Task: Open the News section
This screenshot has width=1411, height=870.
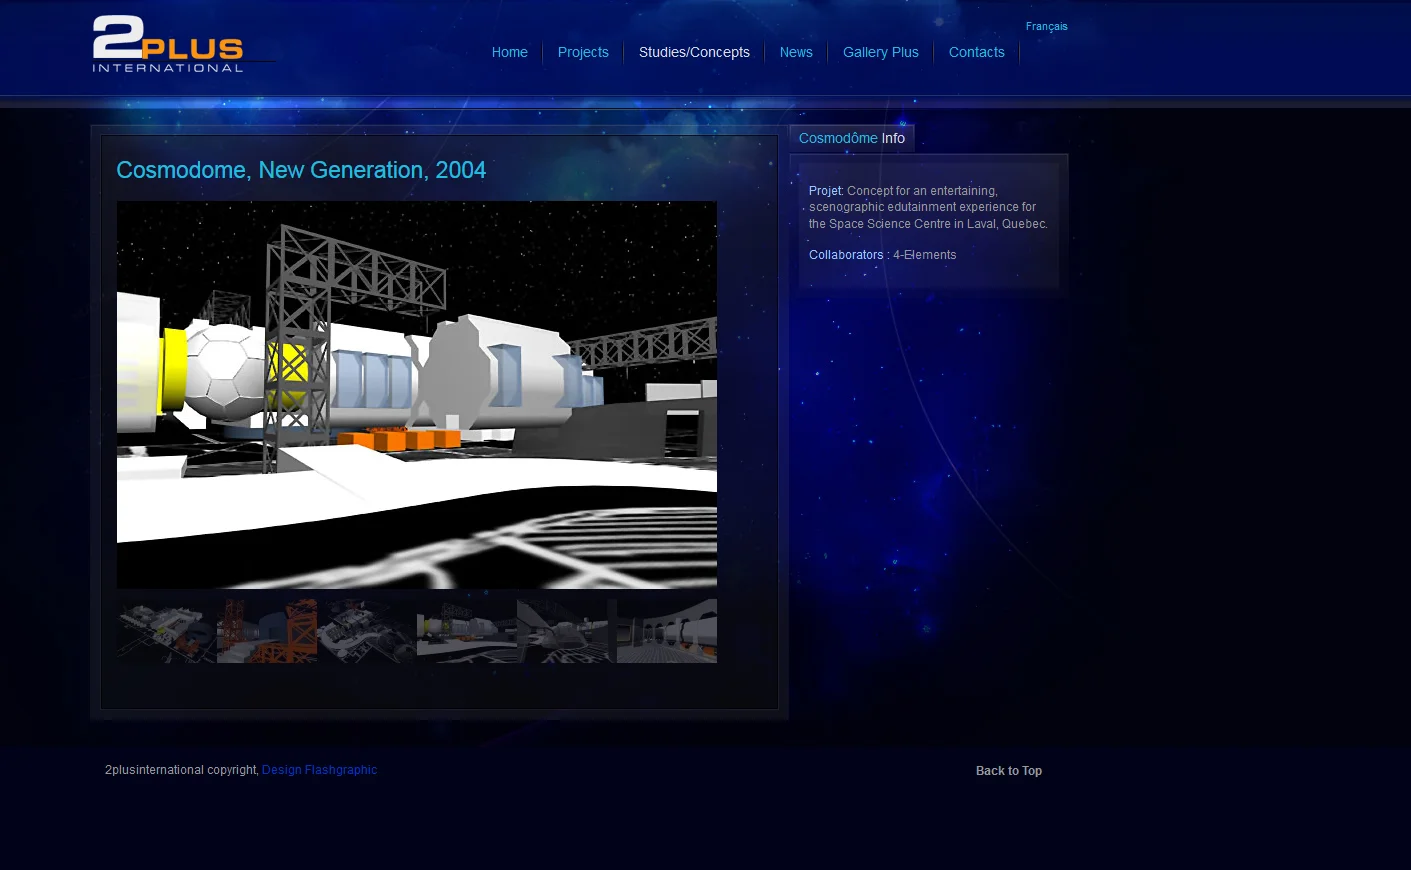Action: 796,52
